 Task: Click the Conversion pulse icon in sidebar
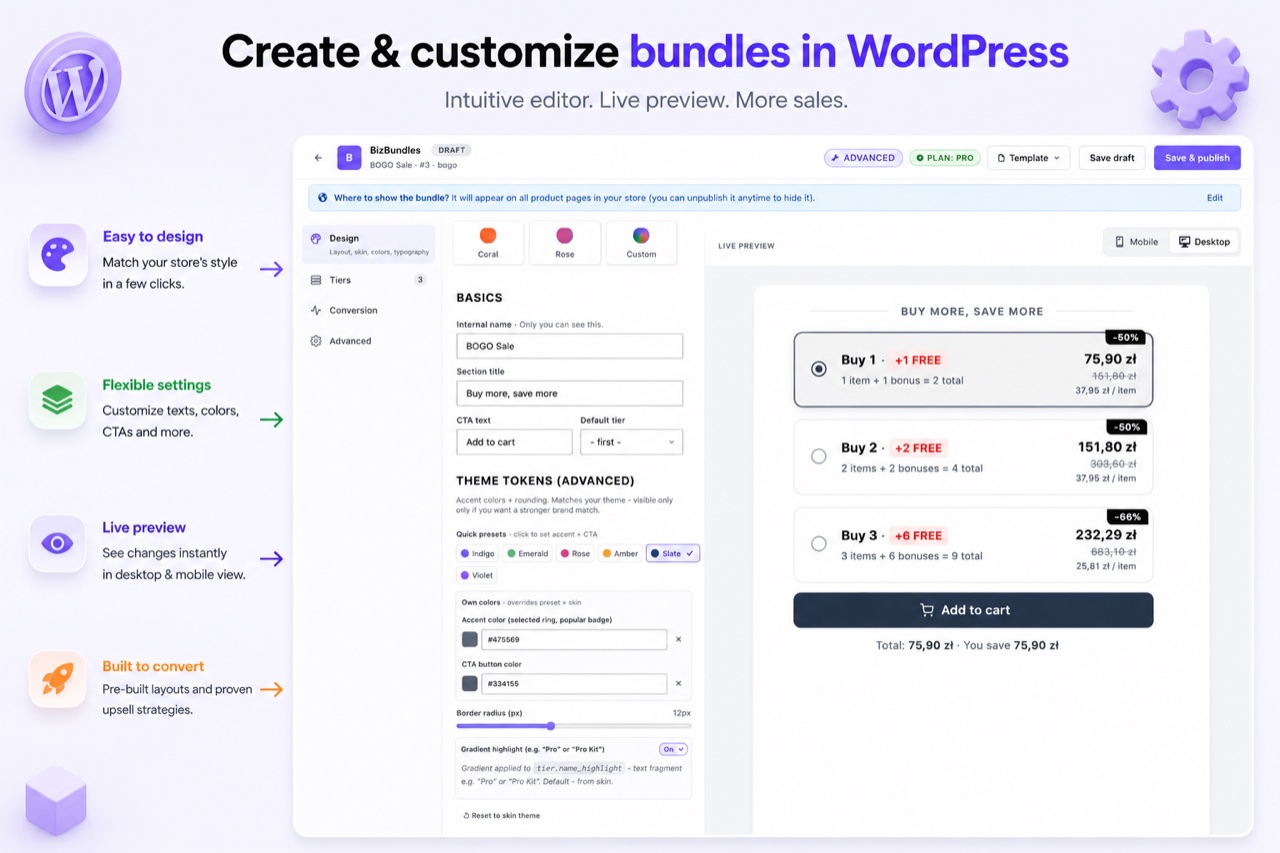[x=316, y=310]
